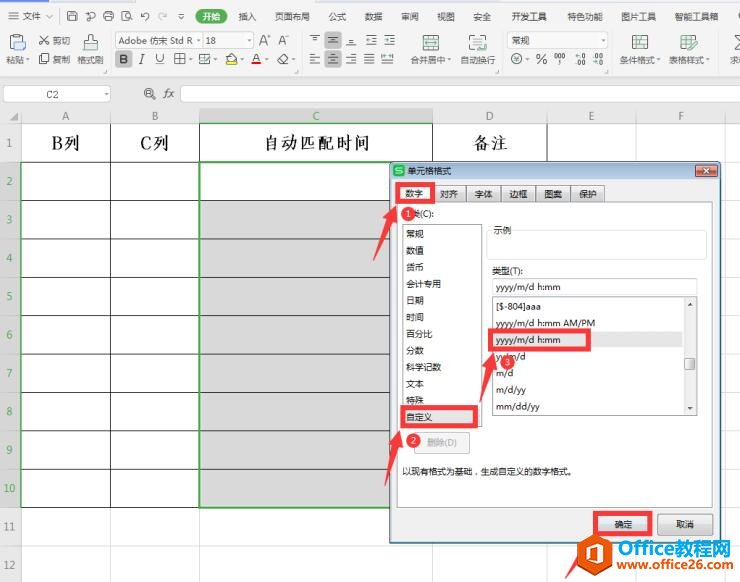This screenshot has height=582, width=740.
Task: Switch to the 公式 ribbon tab
Action: pos(337,17)
